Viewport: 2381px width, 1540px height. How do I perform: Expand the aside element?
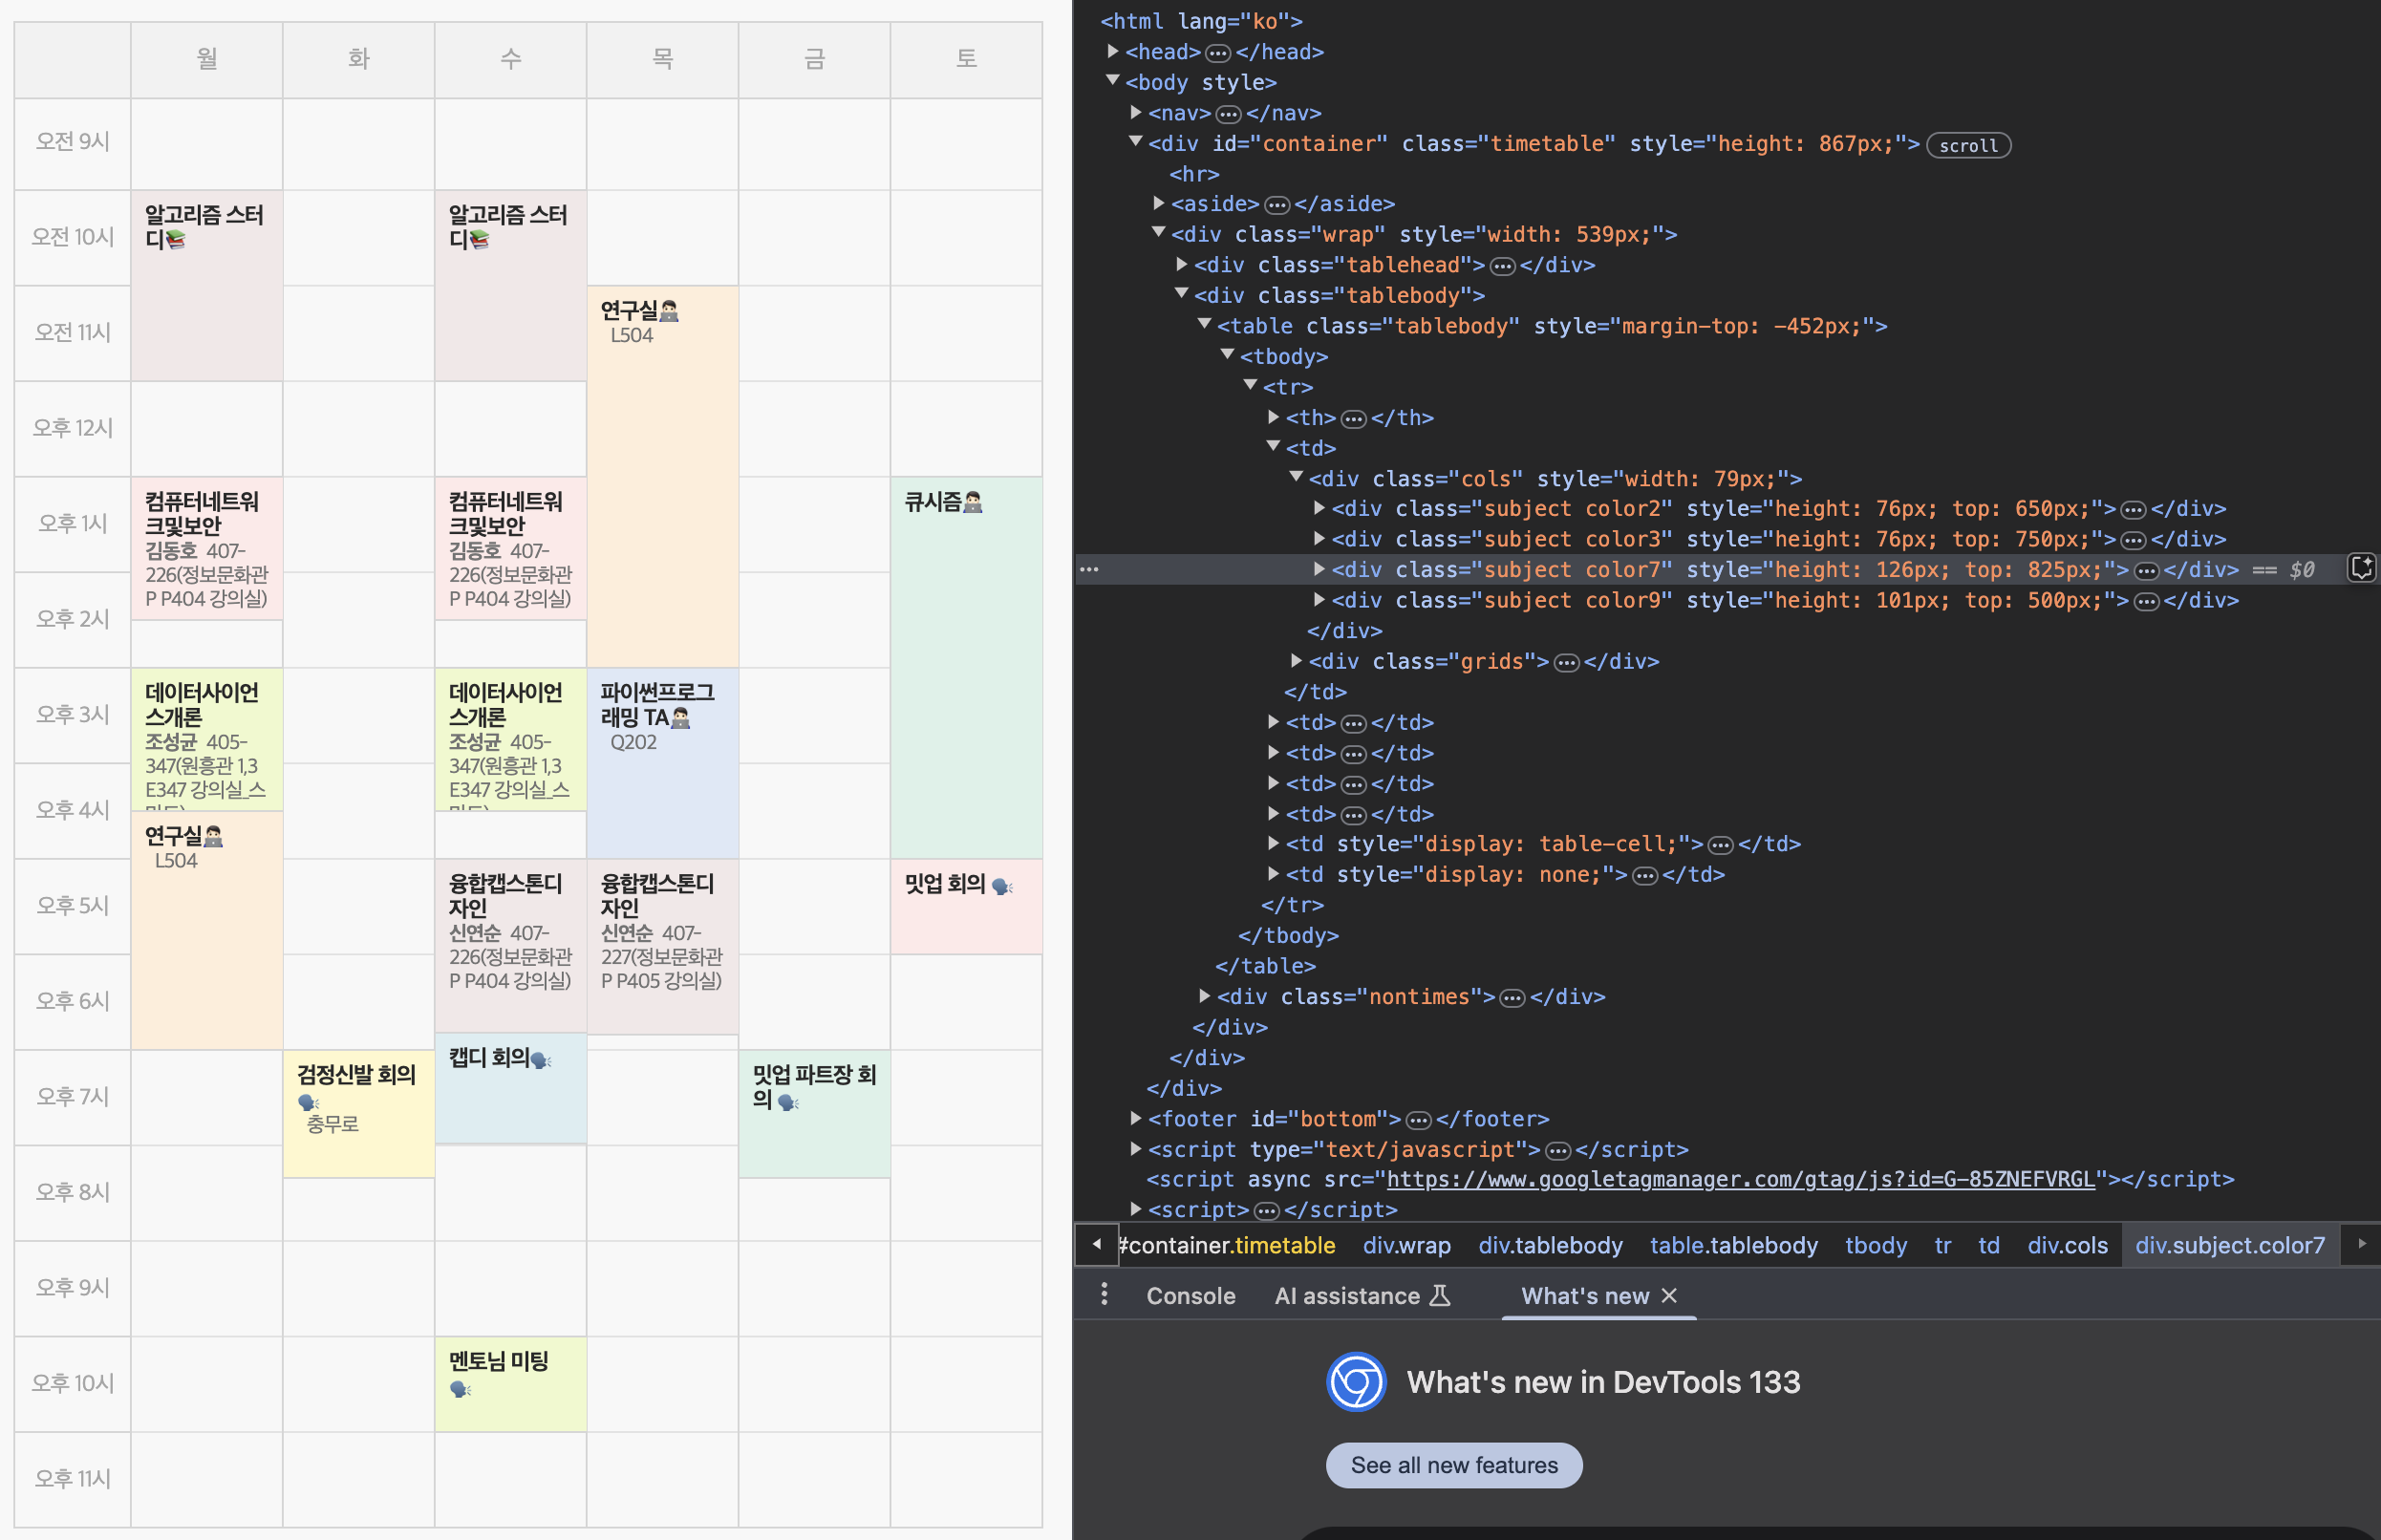pos(1159,203)
